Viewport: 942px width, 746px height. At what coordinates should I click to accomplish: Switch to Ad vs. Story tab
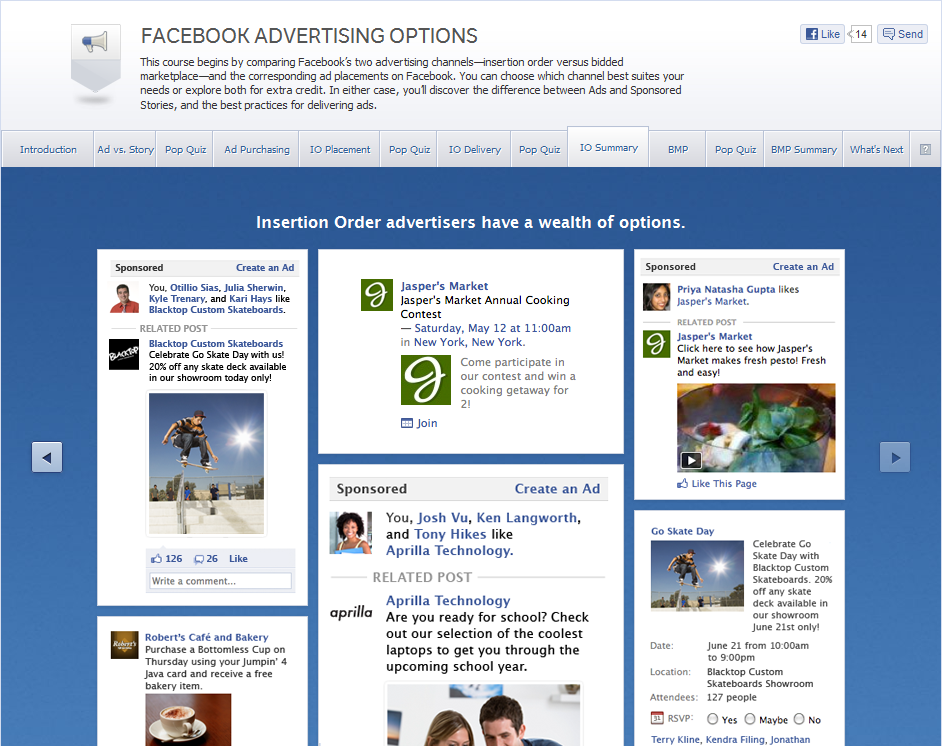click(x=125, y=149)
